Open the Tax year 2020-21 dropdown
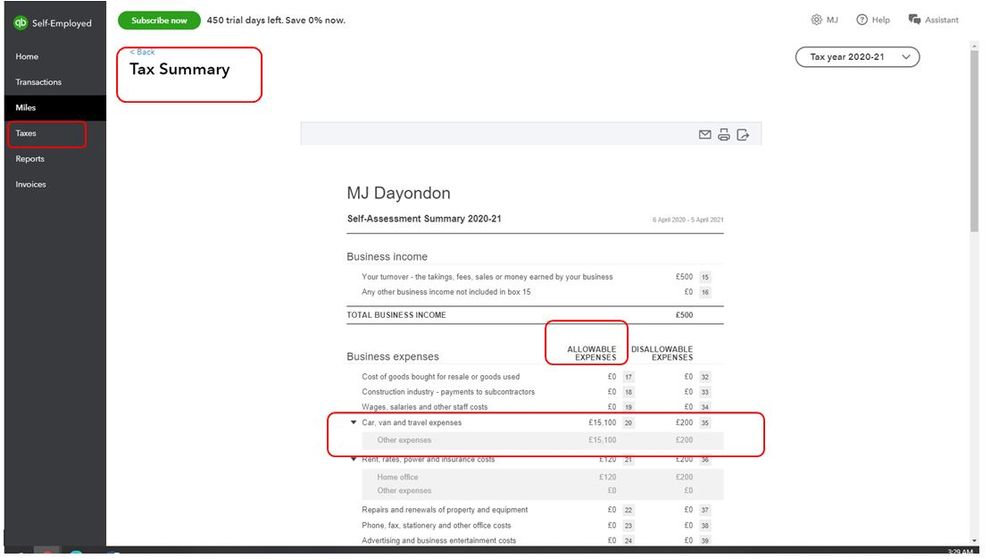 coord(857,57)
